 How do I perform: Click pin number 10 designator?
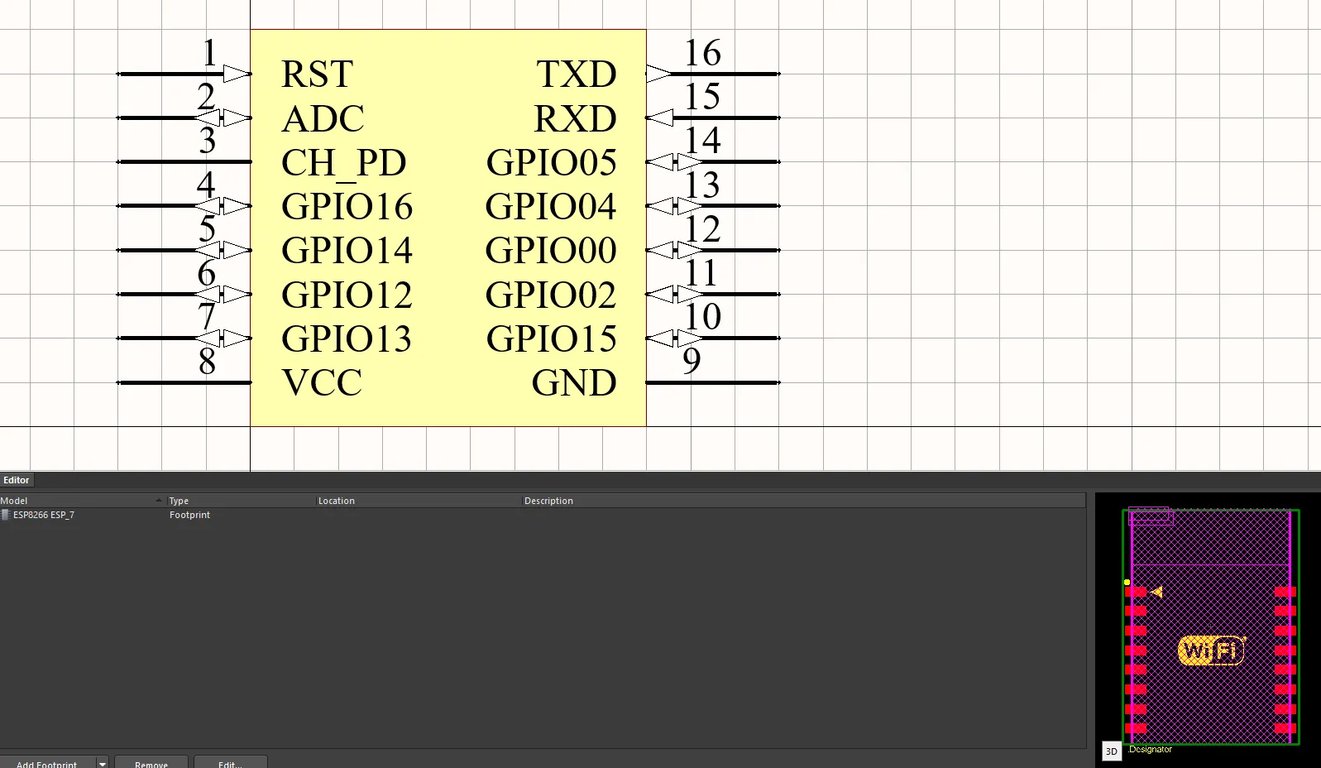pyautogui.click(x=703, y=317)
